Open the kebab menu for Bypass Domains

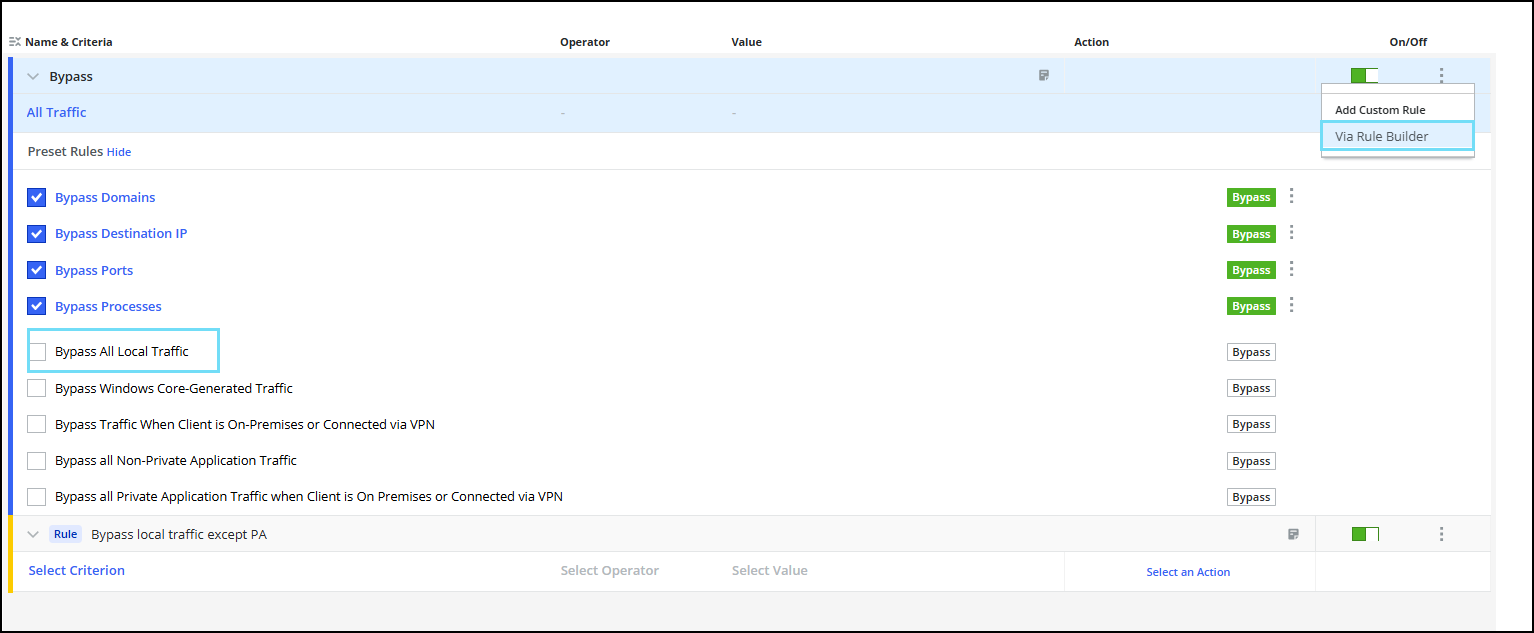[1292, 196]
